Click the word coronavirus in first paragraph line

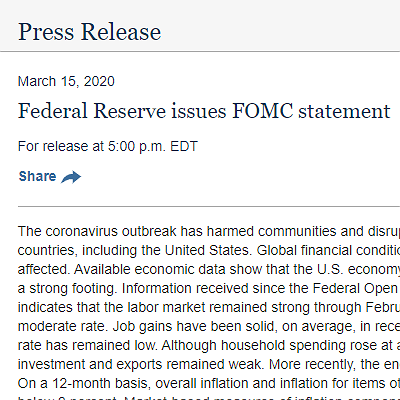coord(81,231)
